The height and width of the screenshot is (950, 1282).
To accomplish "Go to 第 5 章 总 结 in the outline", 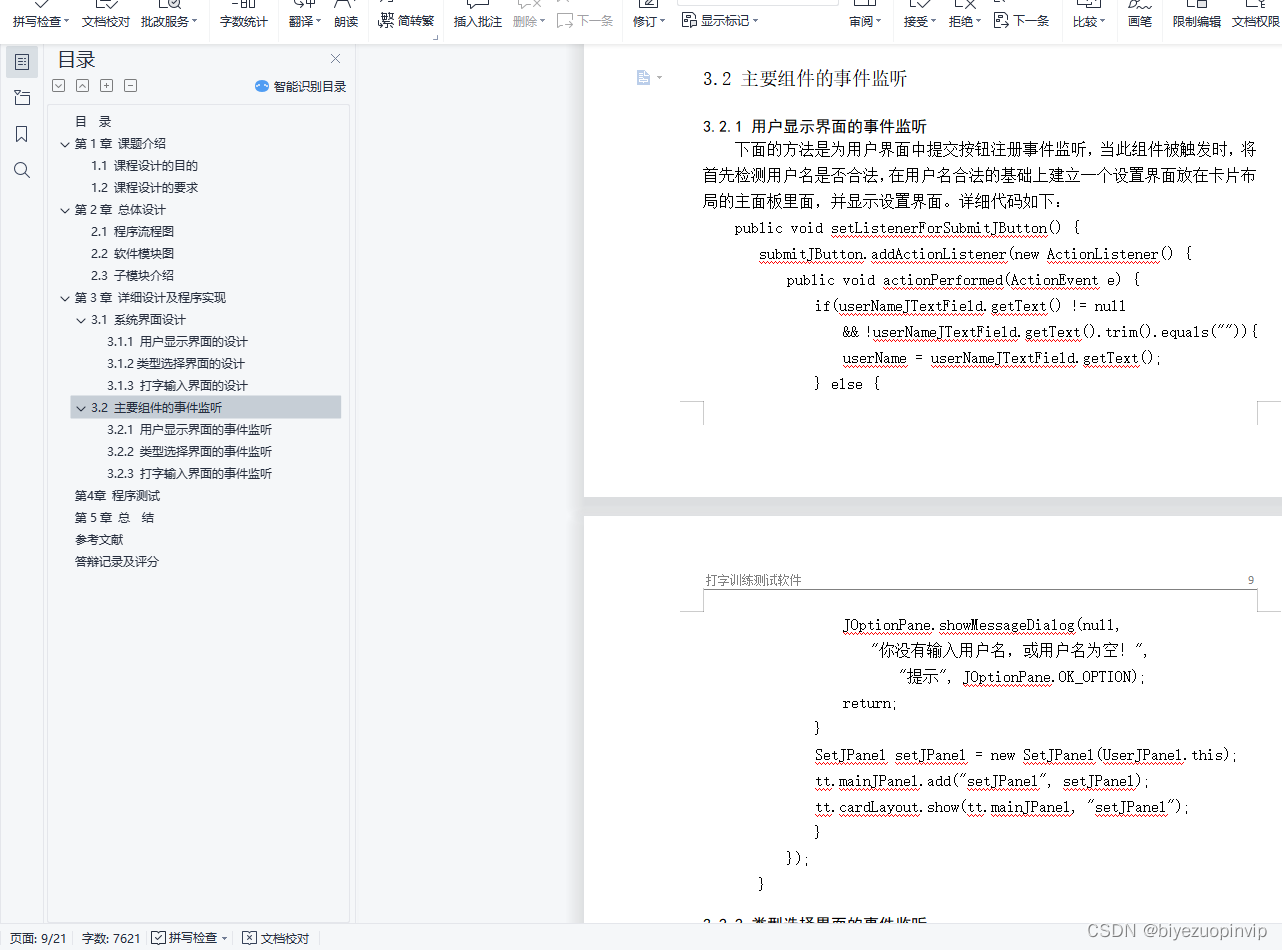I will point(114,518).
